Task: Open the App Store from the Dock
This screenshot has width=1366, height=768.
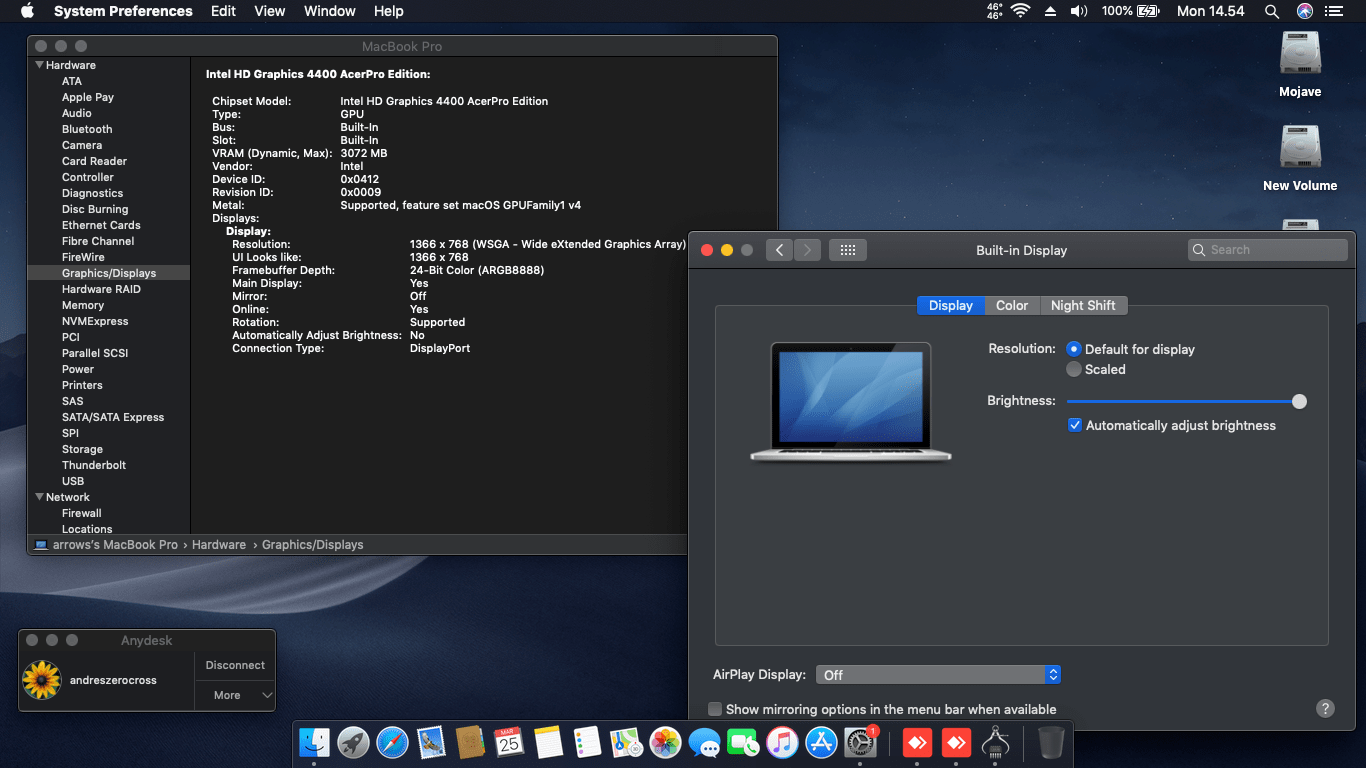Action: pos(821,743)
